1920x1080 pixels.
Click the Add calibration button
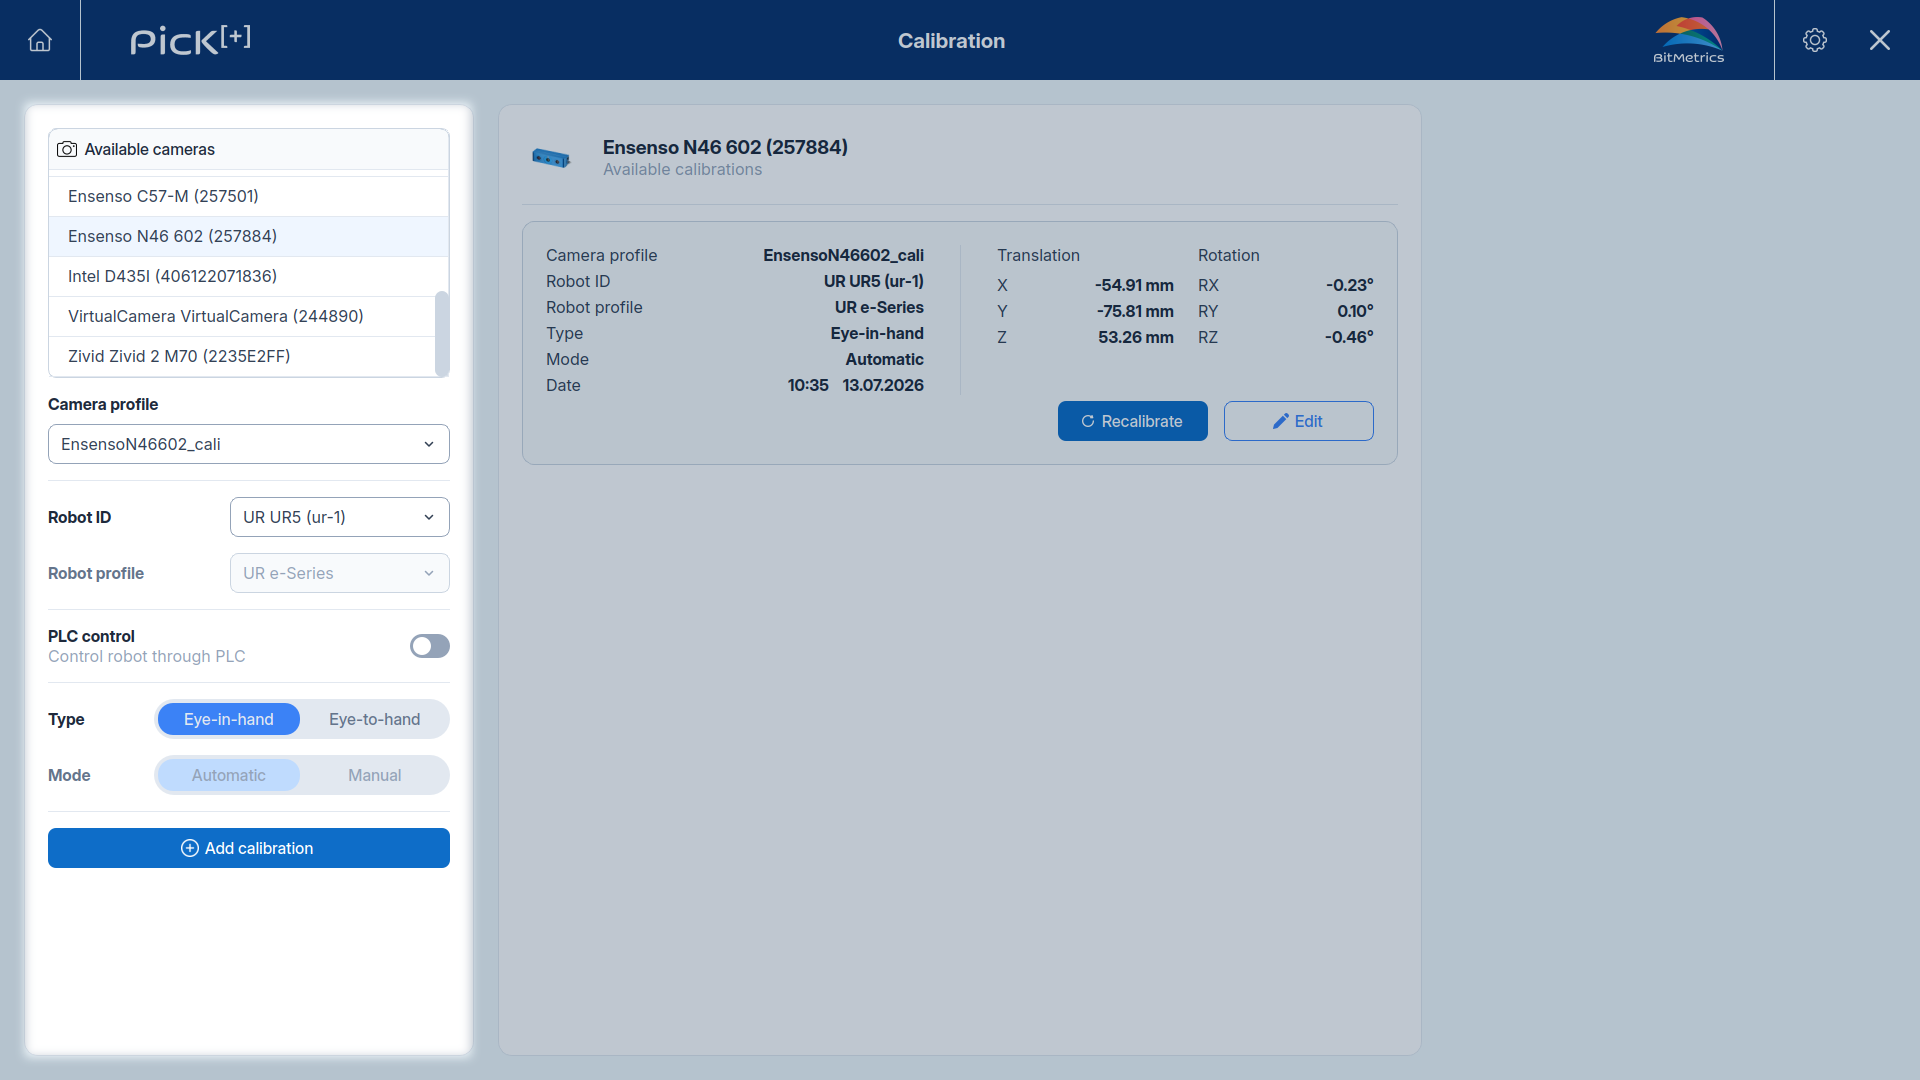[249, 848]
